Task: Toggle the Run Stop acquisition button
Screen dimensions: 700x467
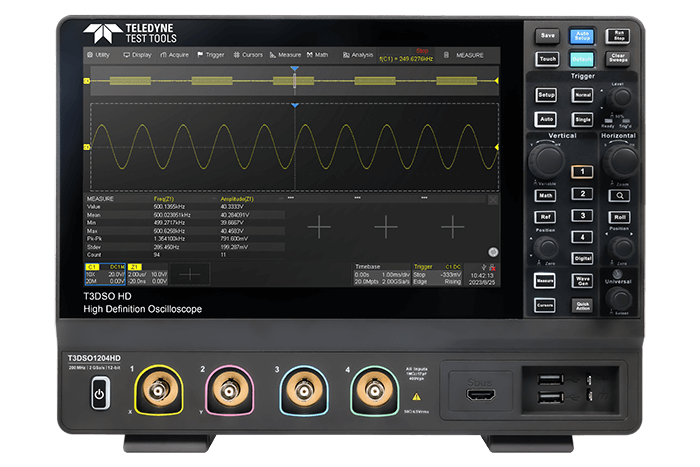Action: click(618, 35)
